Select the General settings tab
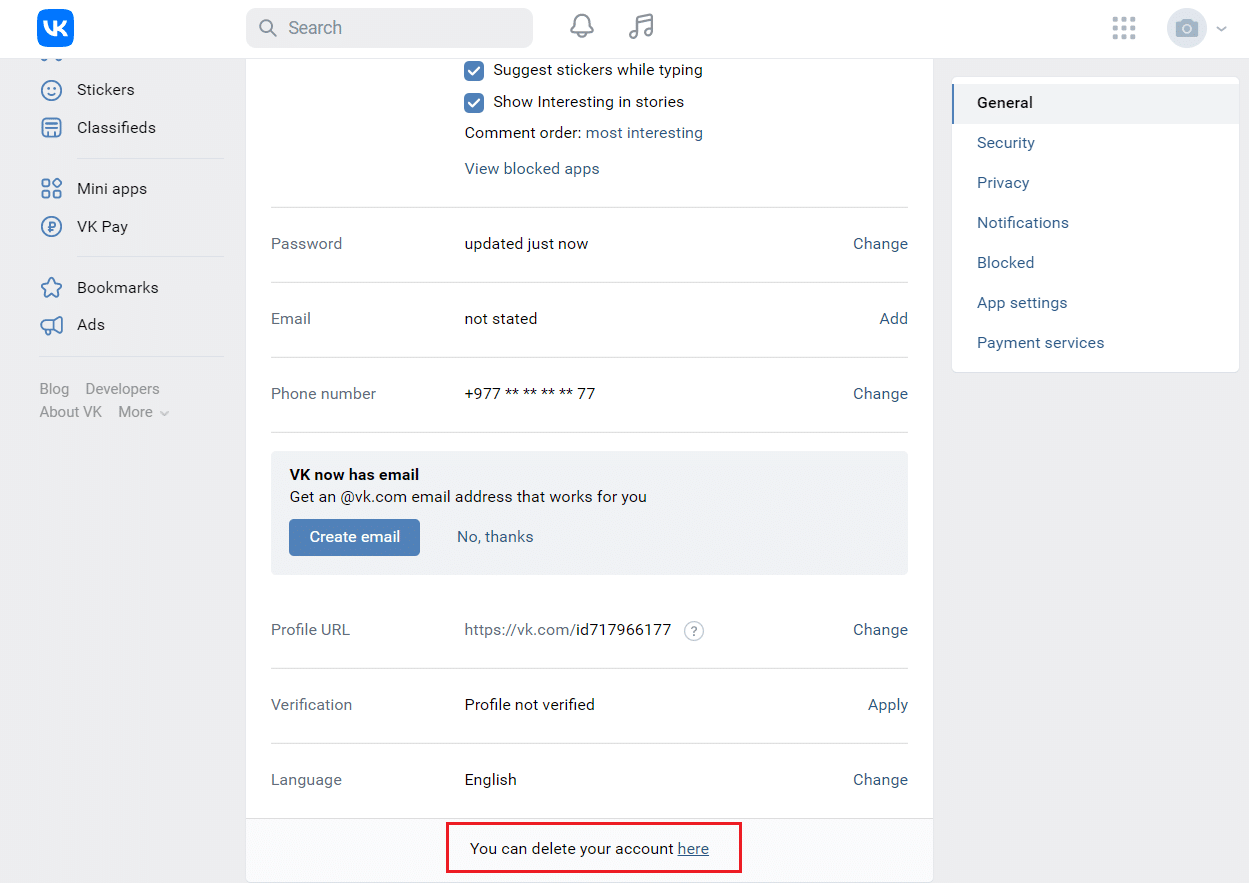Screen dimensions: 1249x883 click(x=1095, y=103)
